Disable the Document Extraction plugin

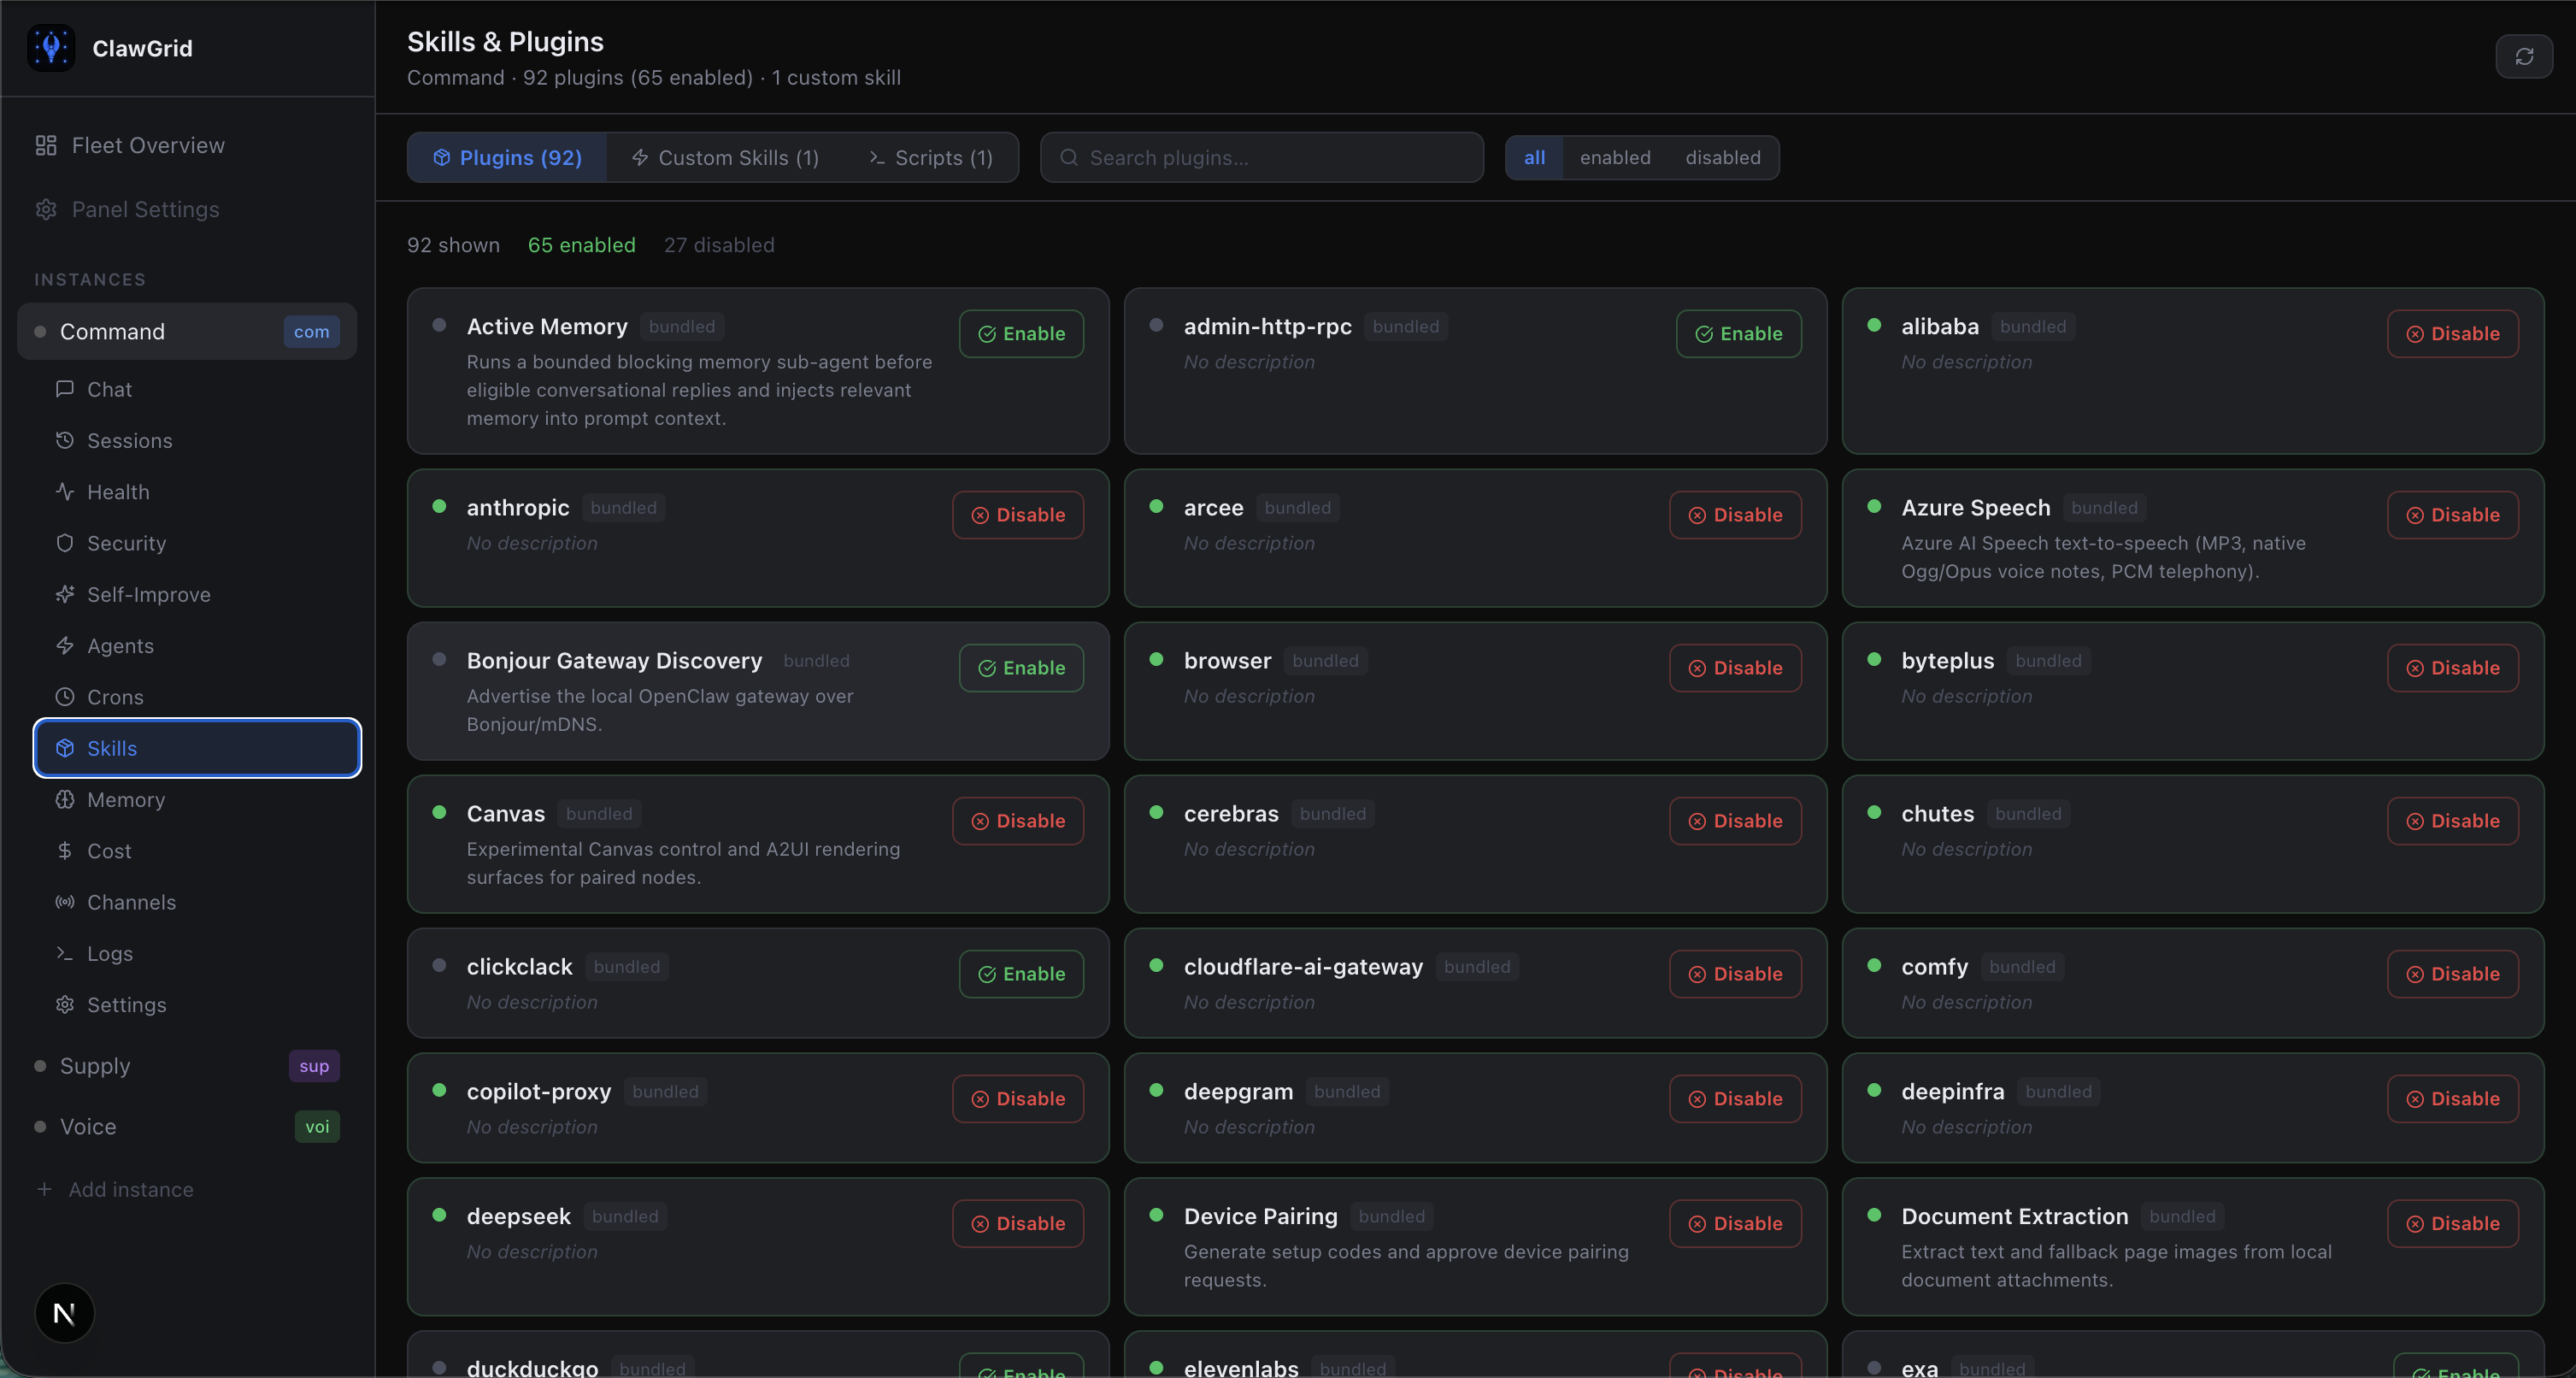click(x=2452, y=1224)
